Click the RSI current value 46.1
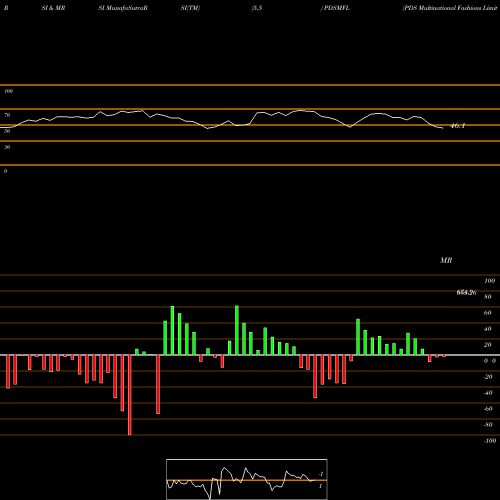This screenshot has width=500, height=500. (x=457, y=126)
